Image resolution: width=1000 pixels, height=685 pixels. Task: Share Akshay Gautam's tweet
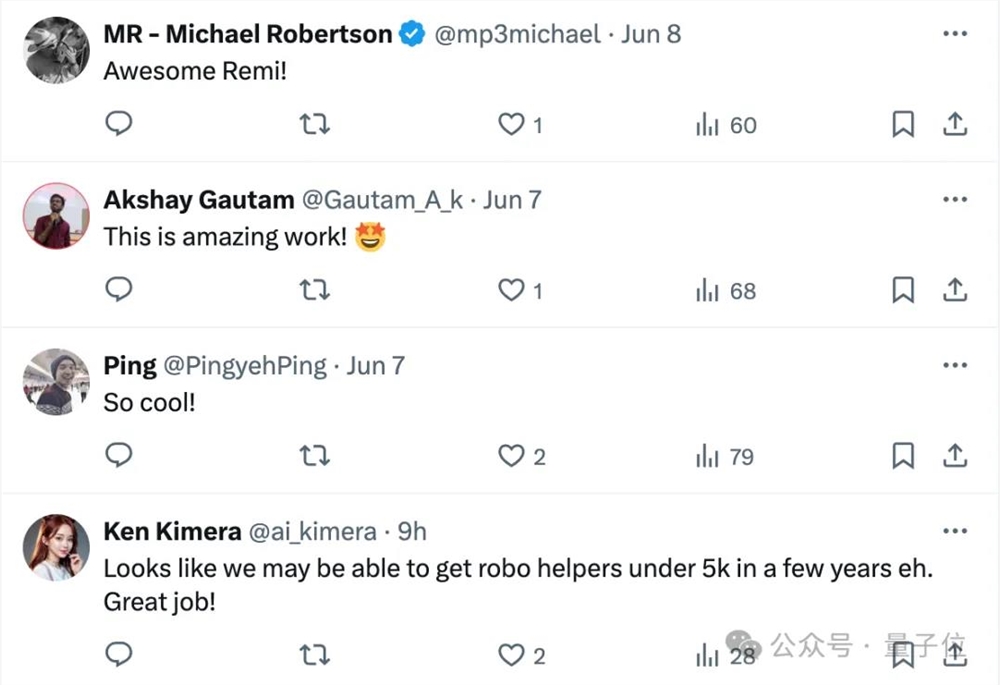pyautogui.click(x=955, y=290)
